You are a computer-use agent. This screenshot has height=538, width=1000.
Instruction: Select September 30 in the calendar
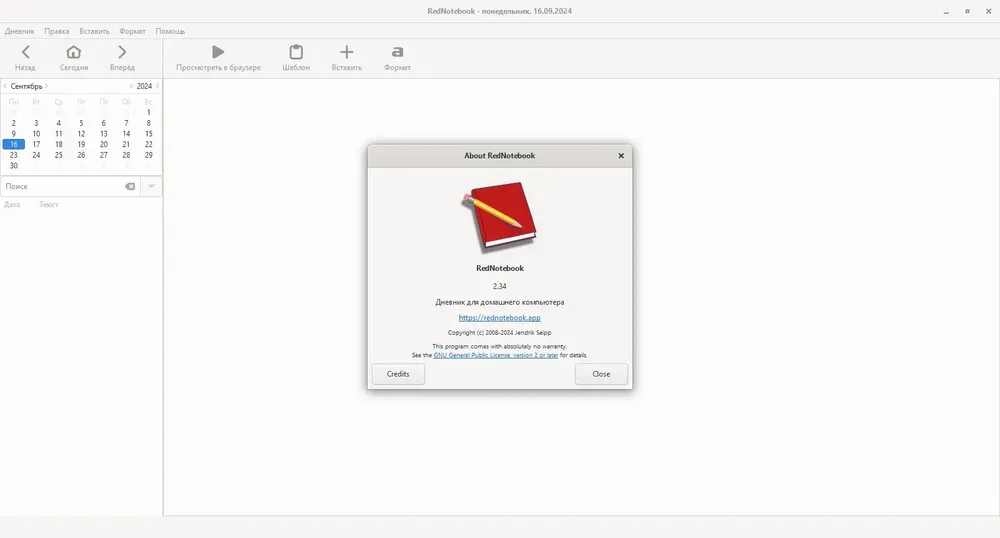(x=13, y=166)
